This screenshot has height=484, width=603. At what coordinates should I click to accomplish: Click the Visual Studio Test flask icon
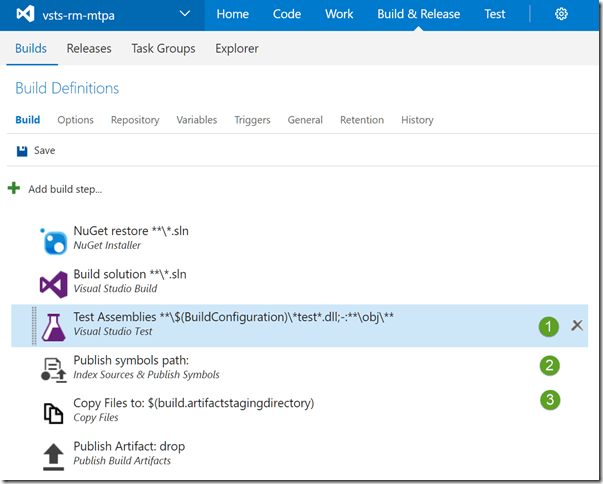[53, 326]
